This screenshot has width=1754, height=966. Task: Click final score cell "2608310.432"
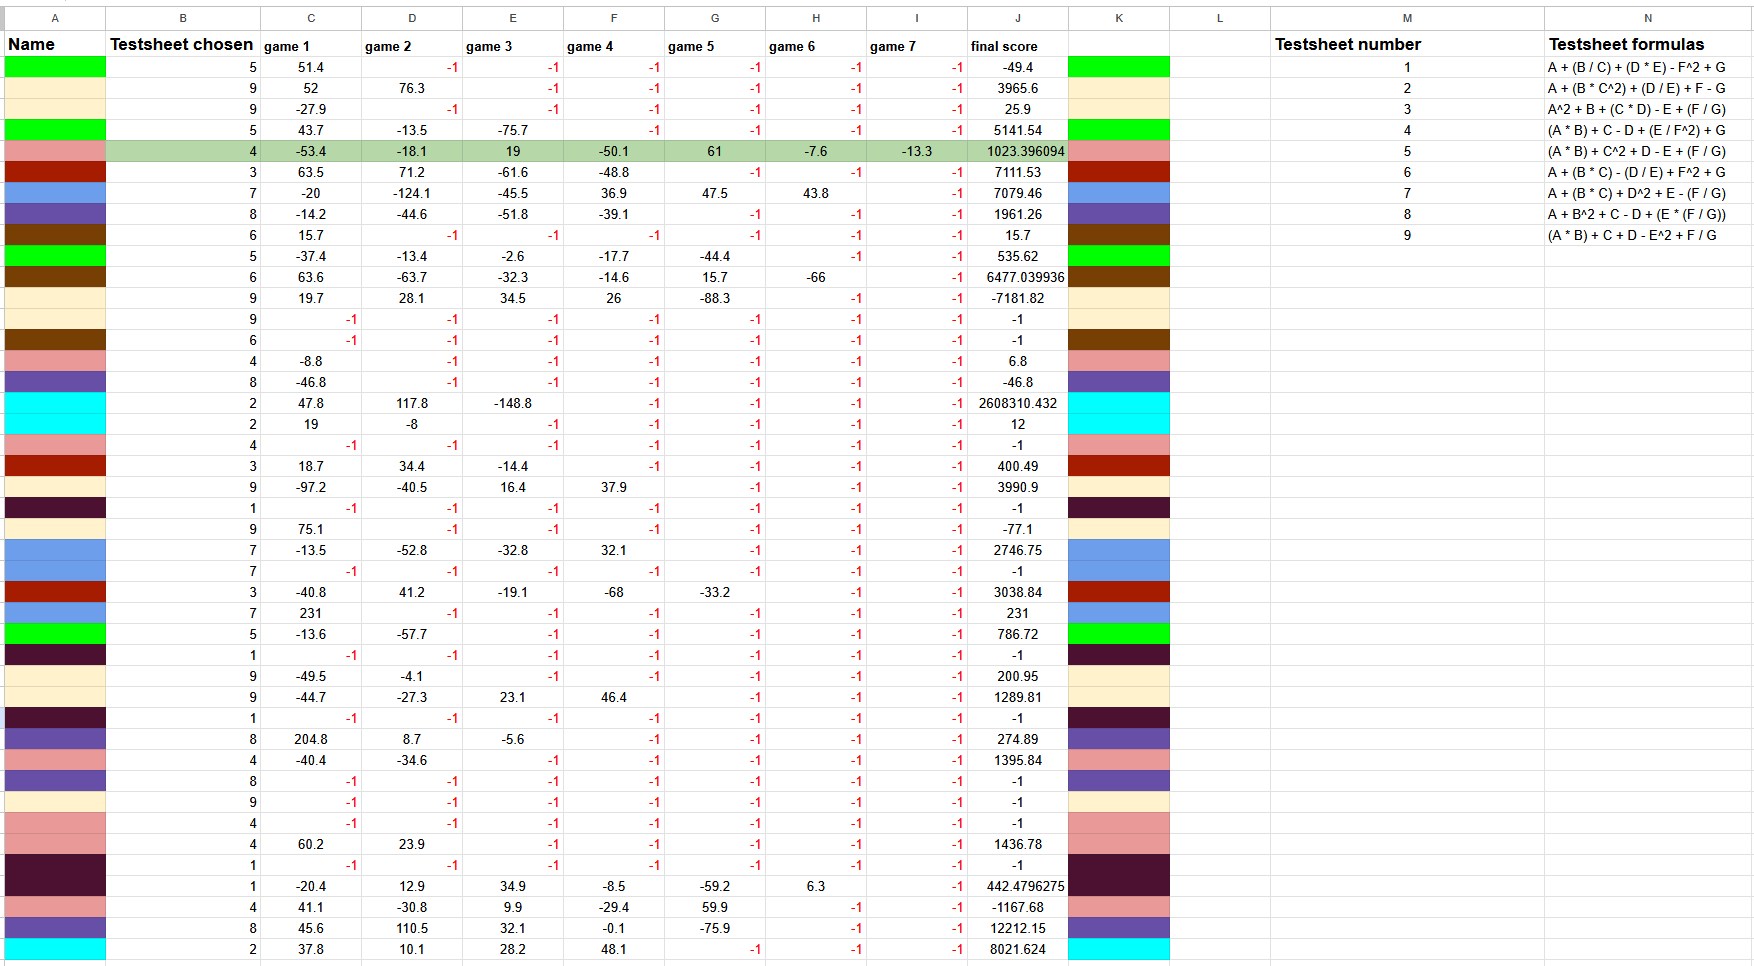[1018, 403]
